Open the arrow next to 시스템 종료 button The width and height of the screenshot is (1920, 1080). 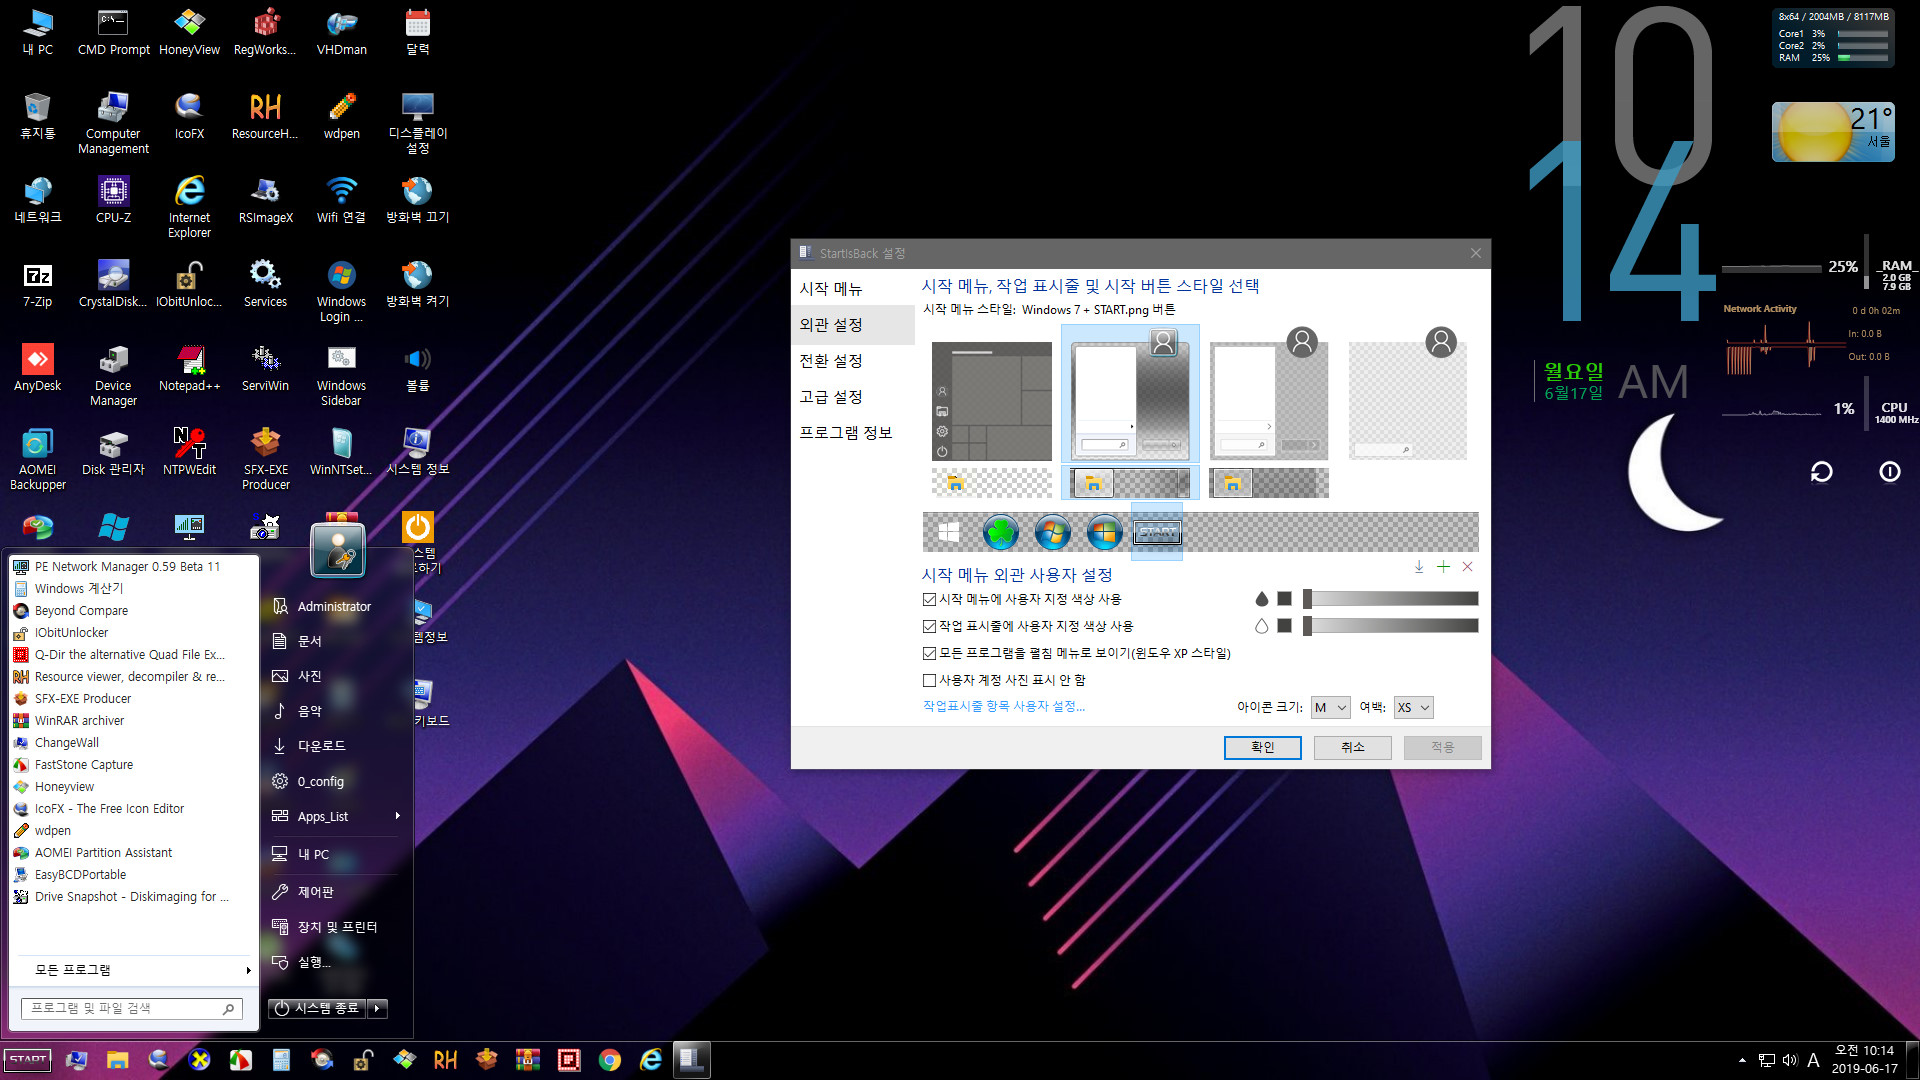point(377,1008)
